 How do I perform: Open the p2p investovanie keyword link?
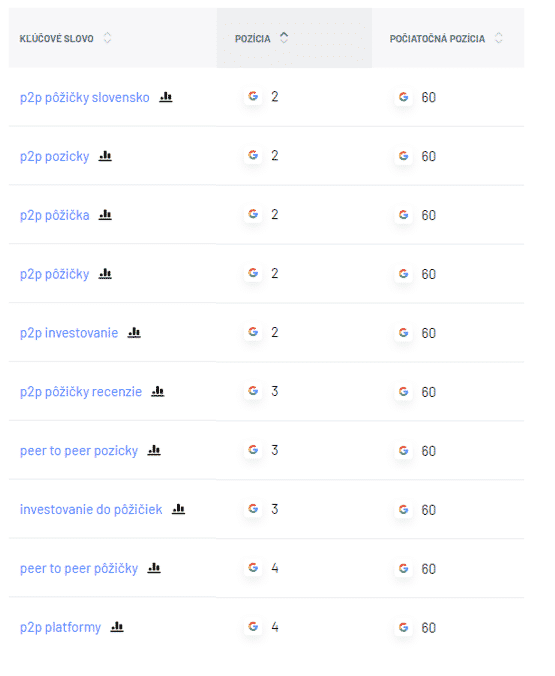(x=69, y=333)
